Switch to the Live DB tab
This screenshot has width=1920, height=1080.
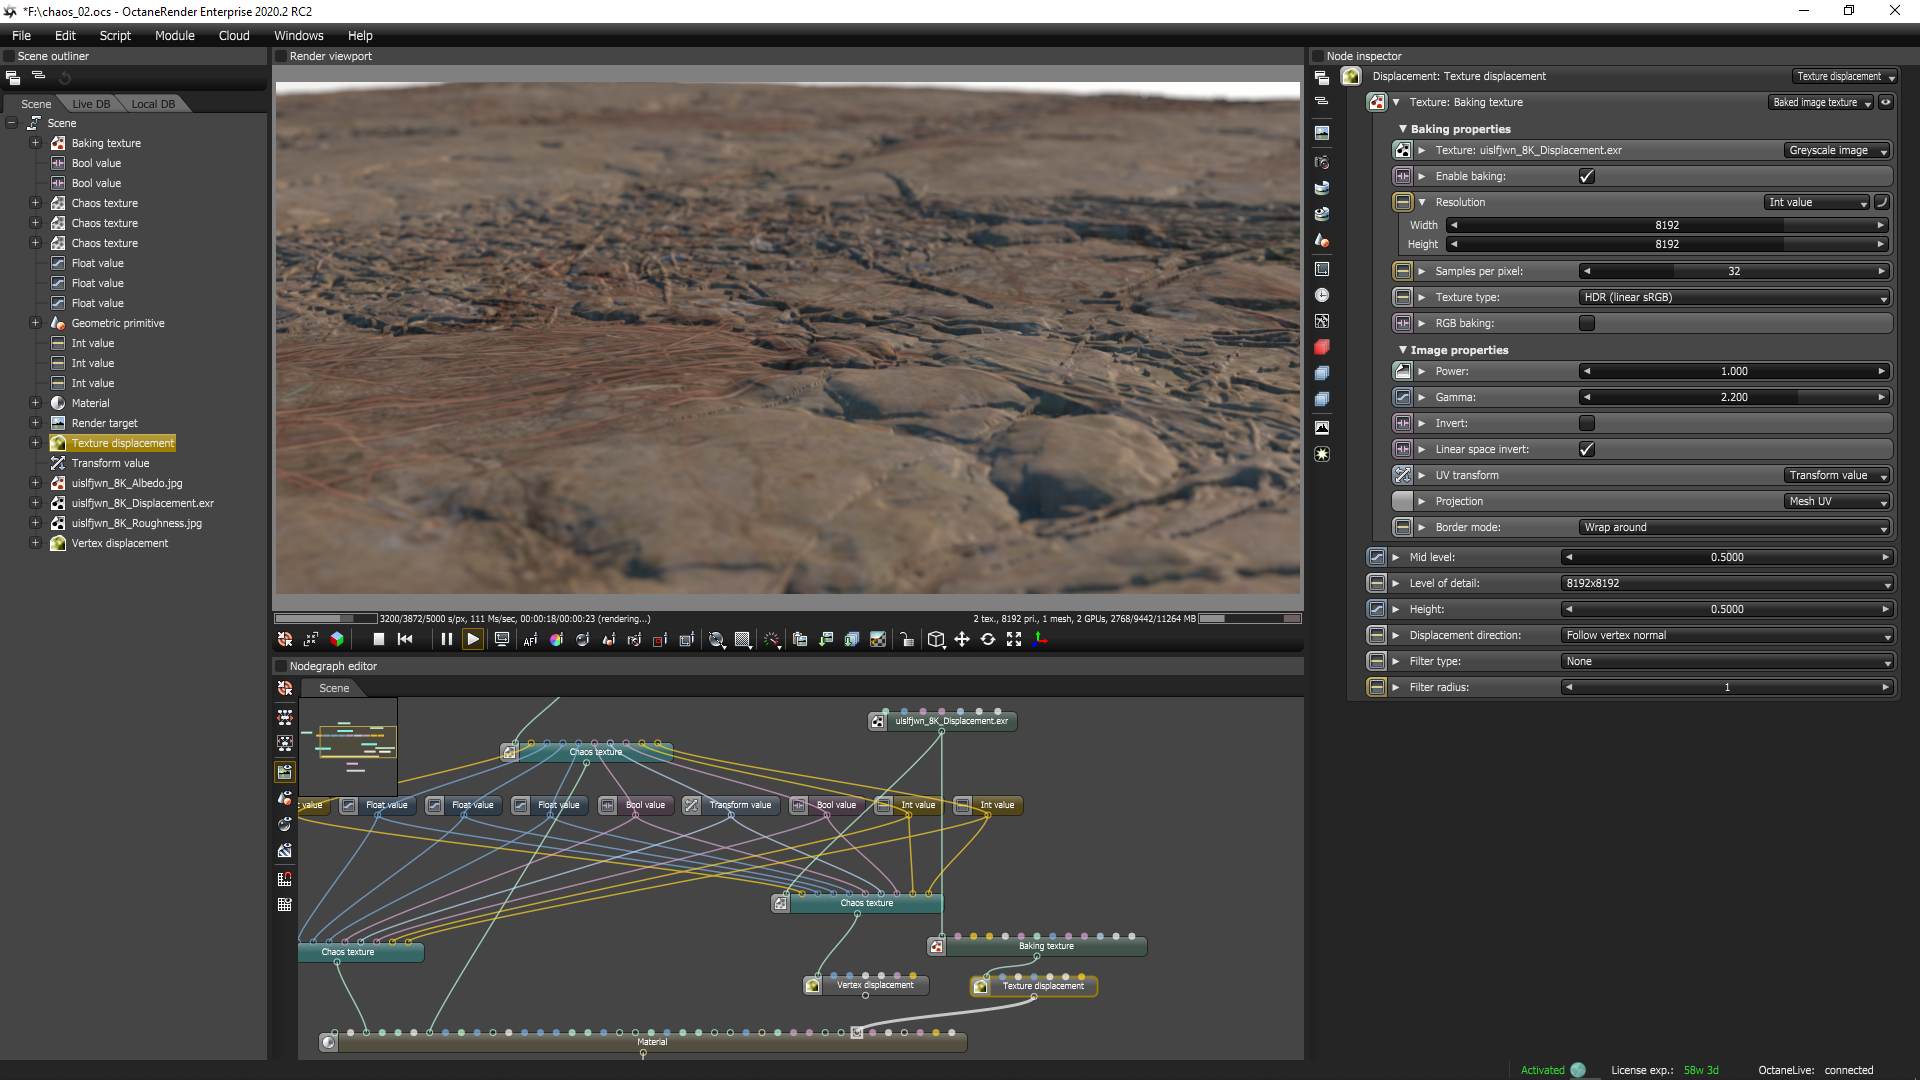coord(91,104)
